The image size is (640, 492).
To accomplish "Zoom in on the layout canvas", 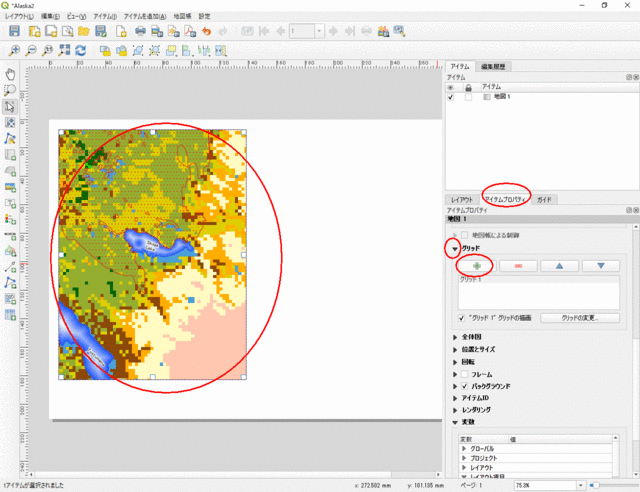I will click(14, 51).
